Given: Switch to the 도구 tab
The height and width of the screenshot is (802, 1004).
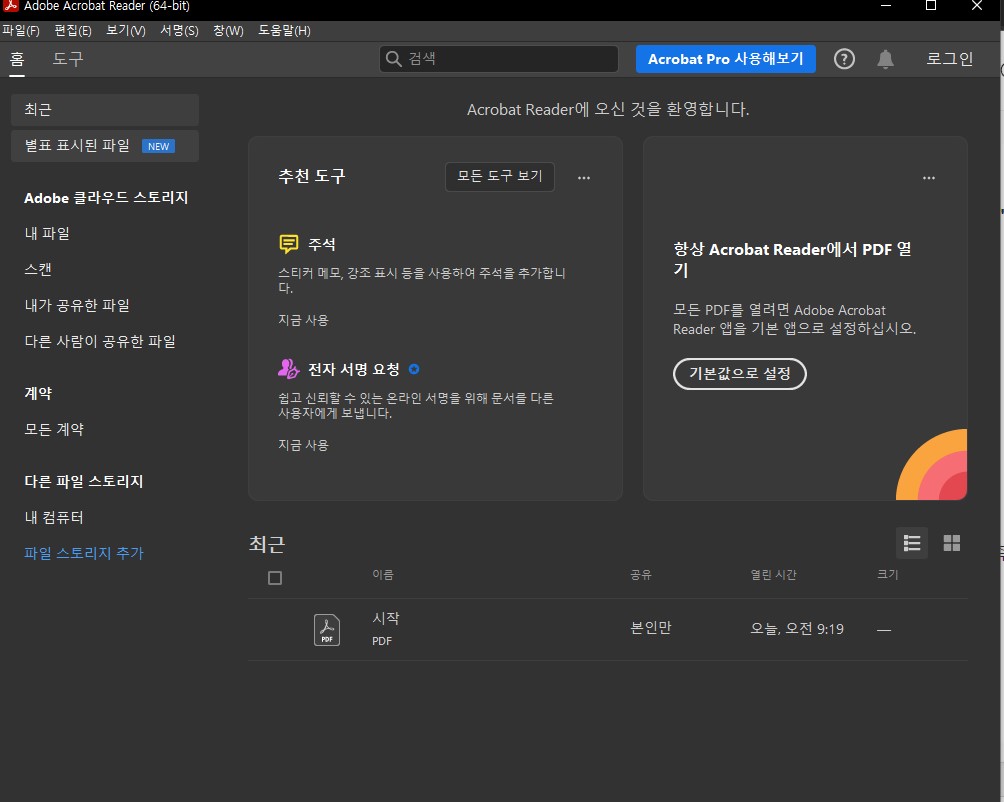Looking at the screenshot, I should click(68, 59).
